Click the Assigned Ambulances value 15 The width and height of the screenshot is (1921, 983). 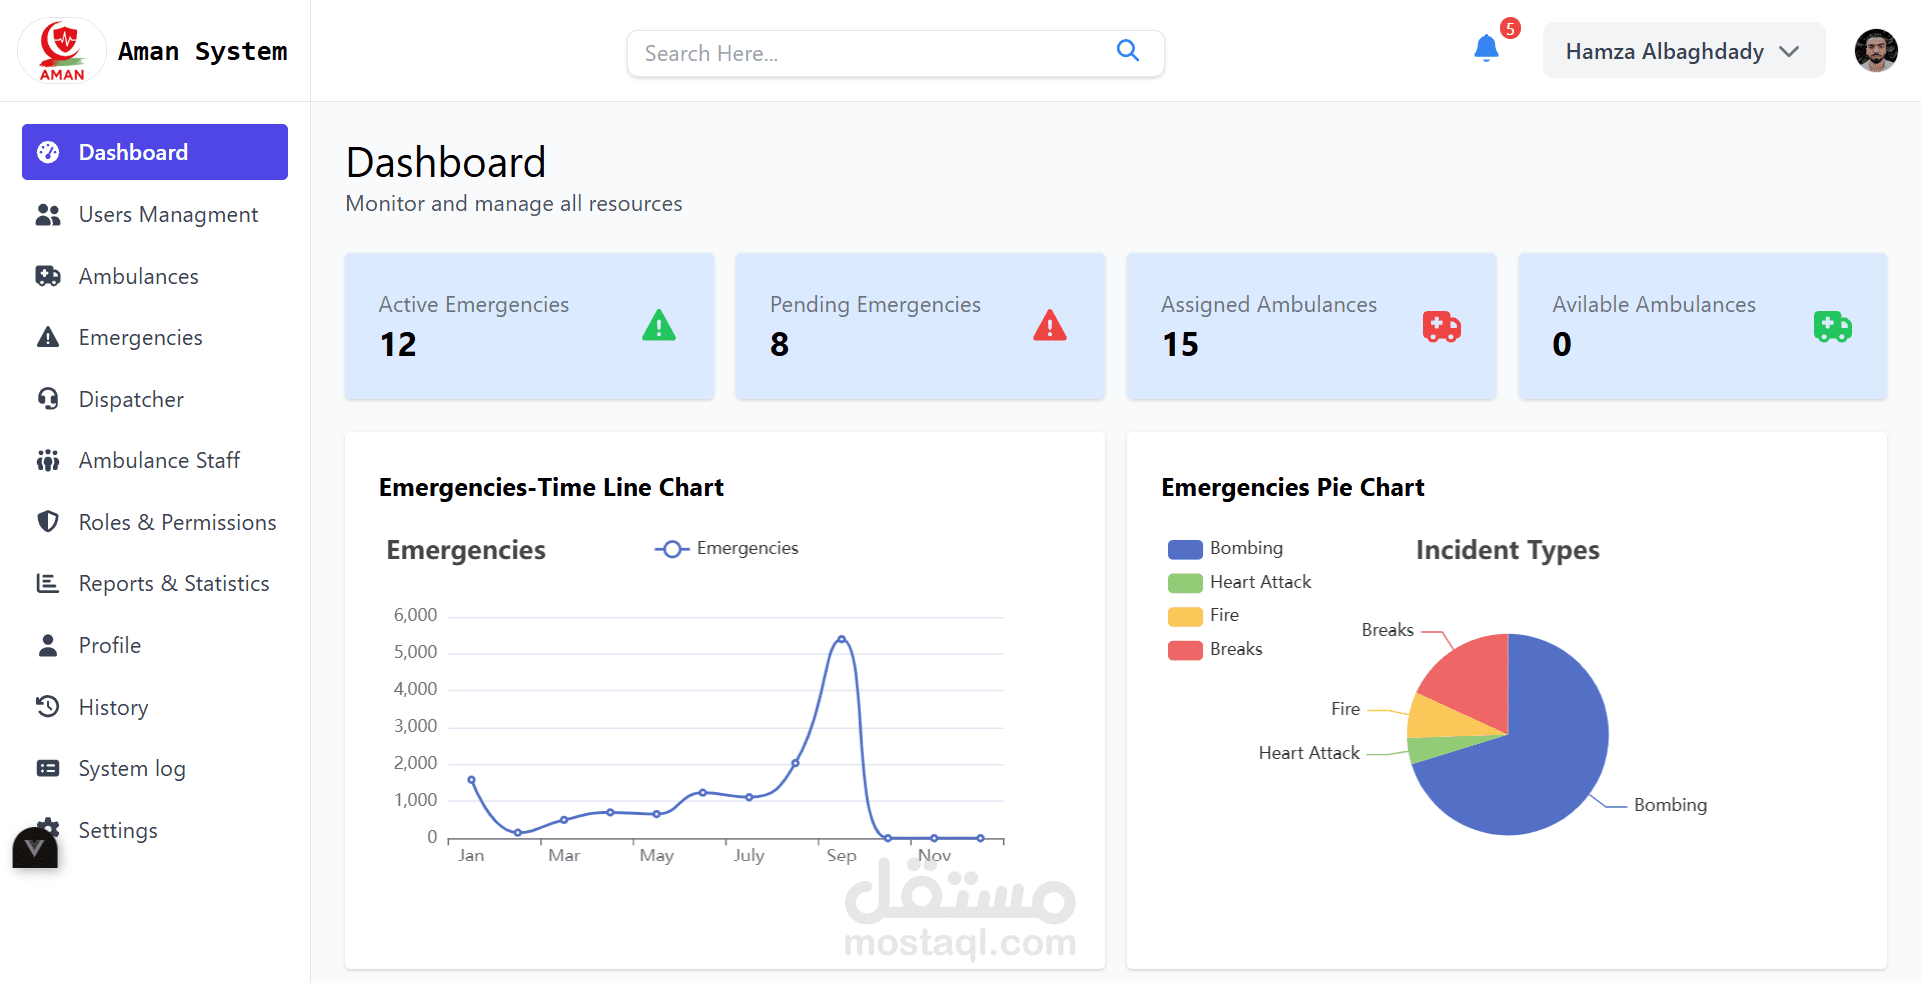tap(1180, 344)
